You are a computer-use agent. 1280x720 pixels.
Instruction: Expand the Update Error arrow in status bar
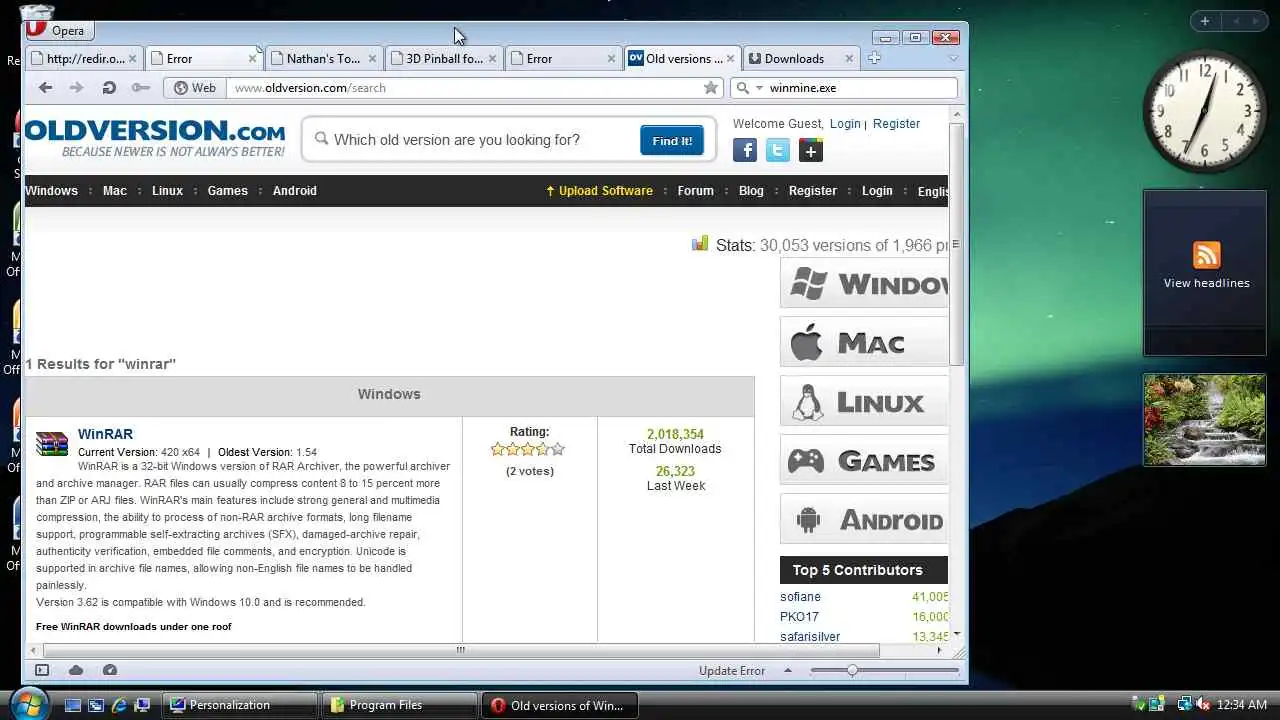coord(787,671)
